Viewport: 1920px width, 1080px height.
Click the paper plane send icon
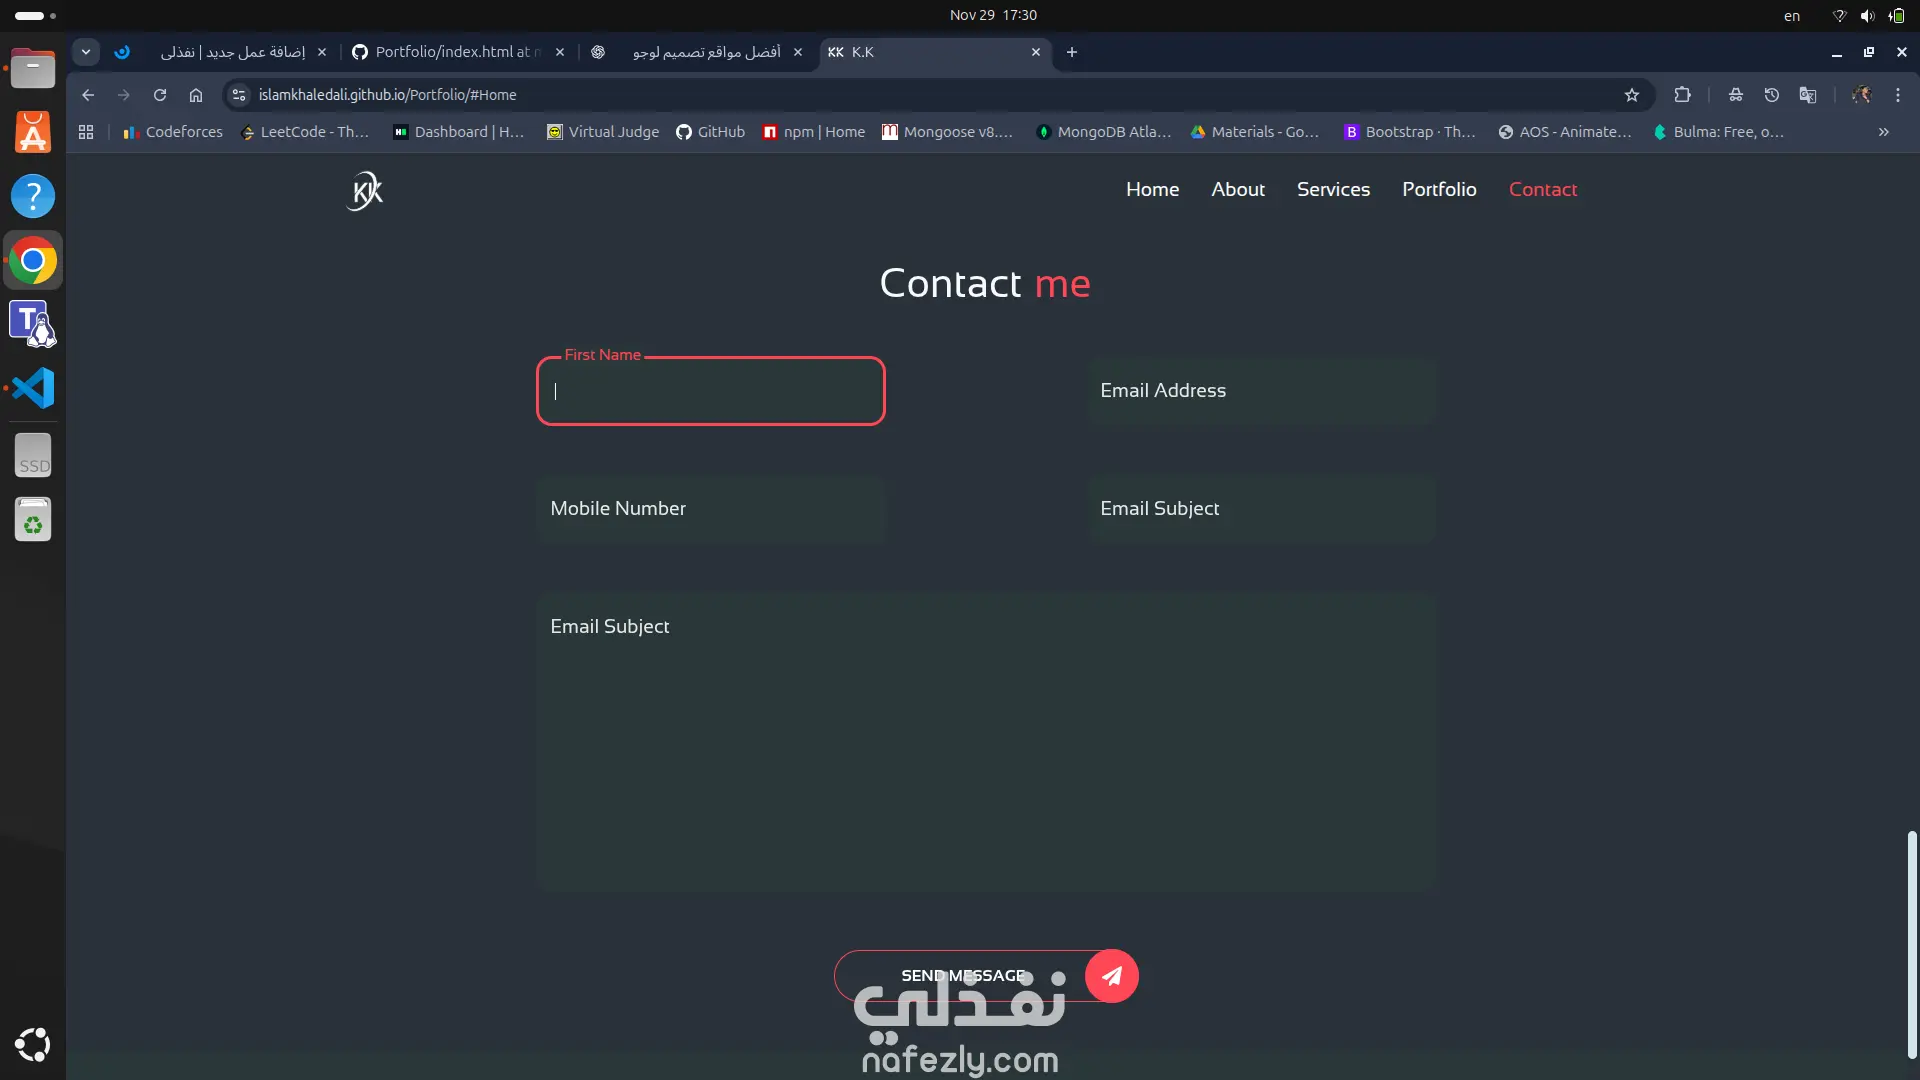pyautogui.click(x=1112, y=976)
